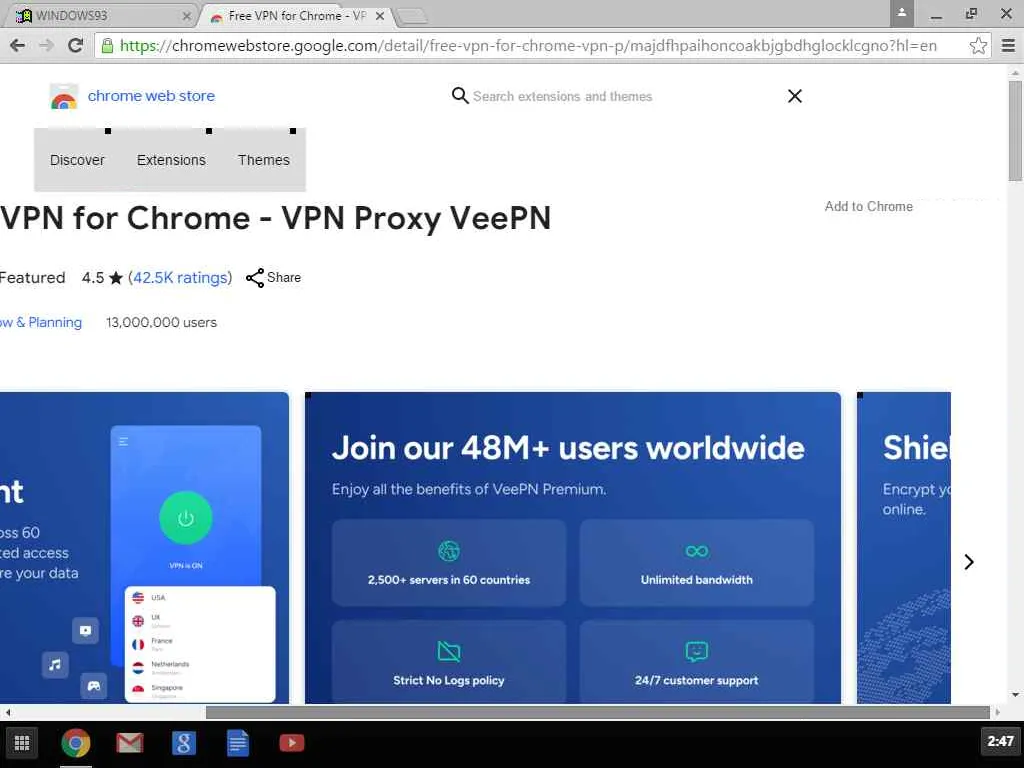Open the app launcher grid on the taskbar
Screen dimensions: 1024x768
click(x=22, y=743)
